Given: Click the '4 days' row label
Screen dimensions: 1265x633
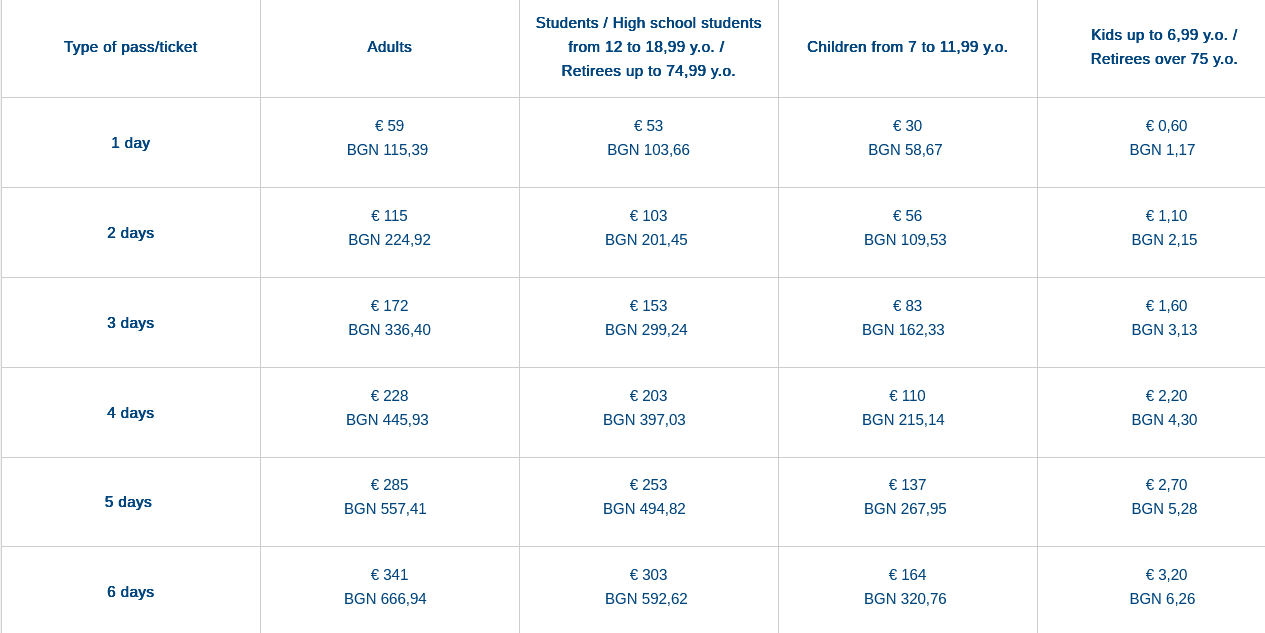Looking at the screenshot, I should [x=130, y=413].
